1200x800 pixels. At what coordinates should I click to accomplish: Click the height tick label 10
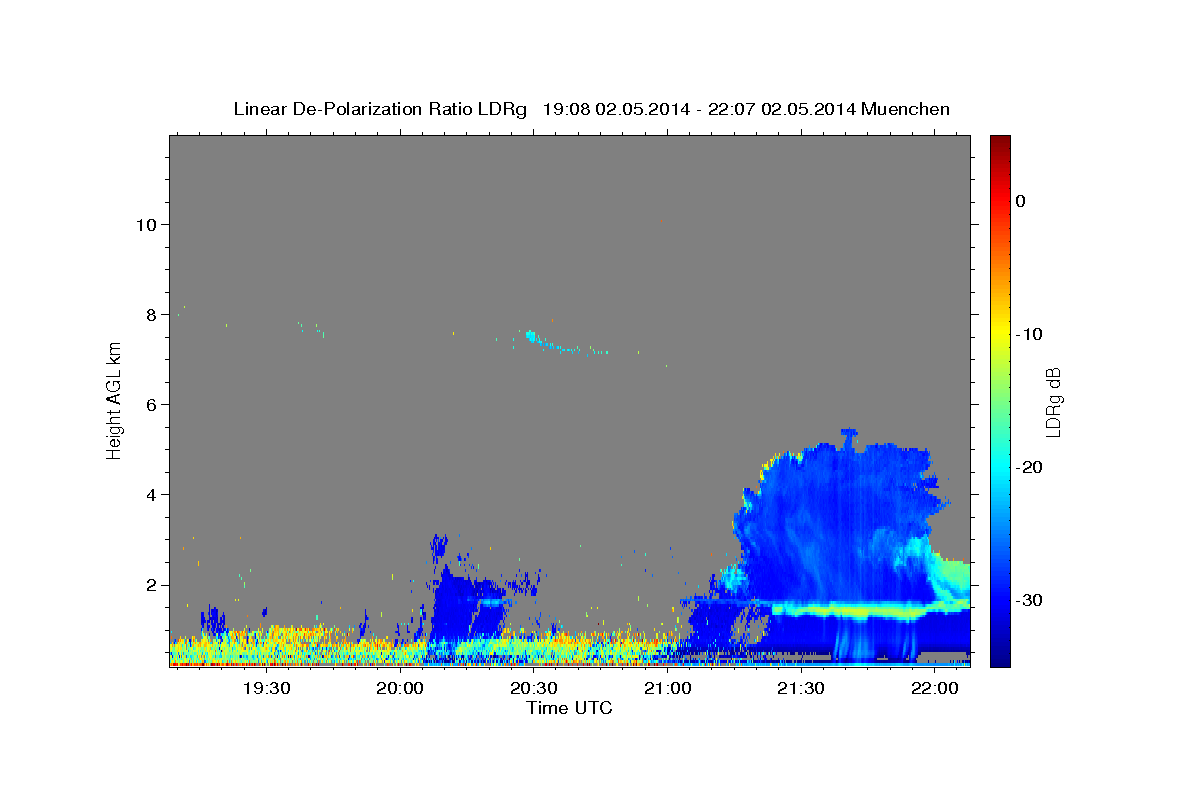[x=148, y=224]
